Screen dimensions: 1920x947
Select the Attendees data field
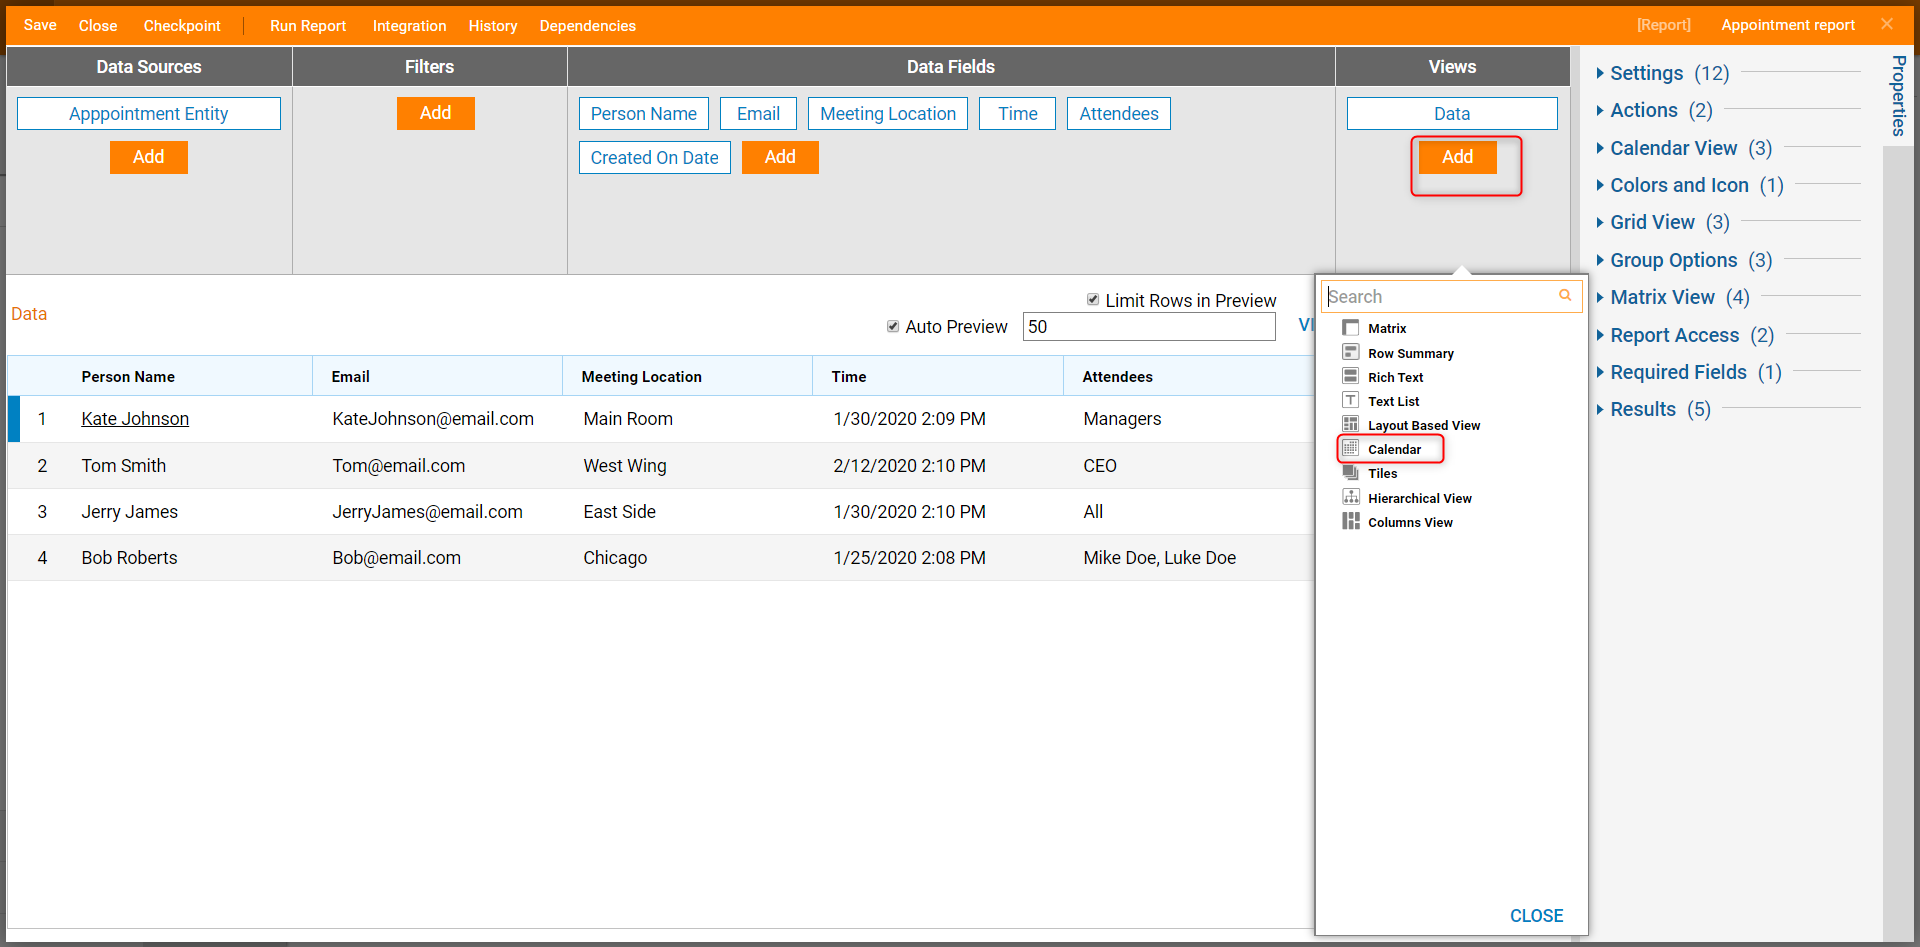pos(1119,113)
